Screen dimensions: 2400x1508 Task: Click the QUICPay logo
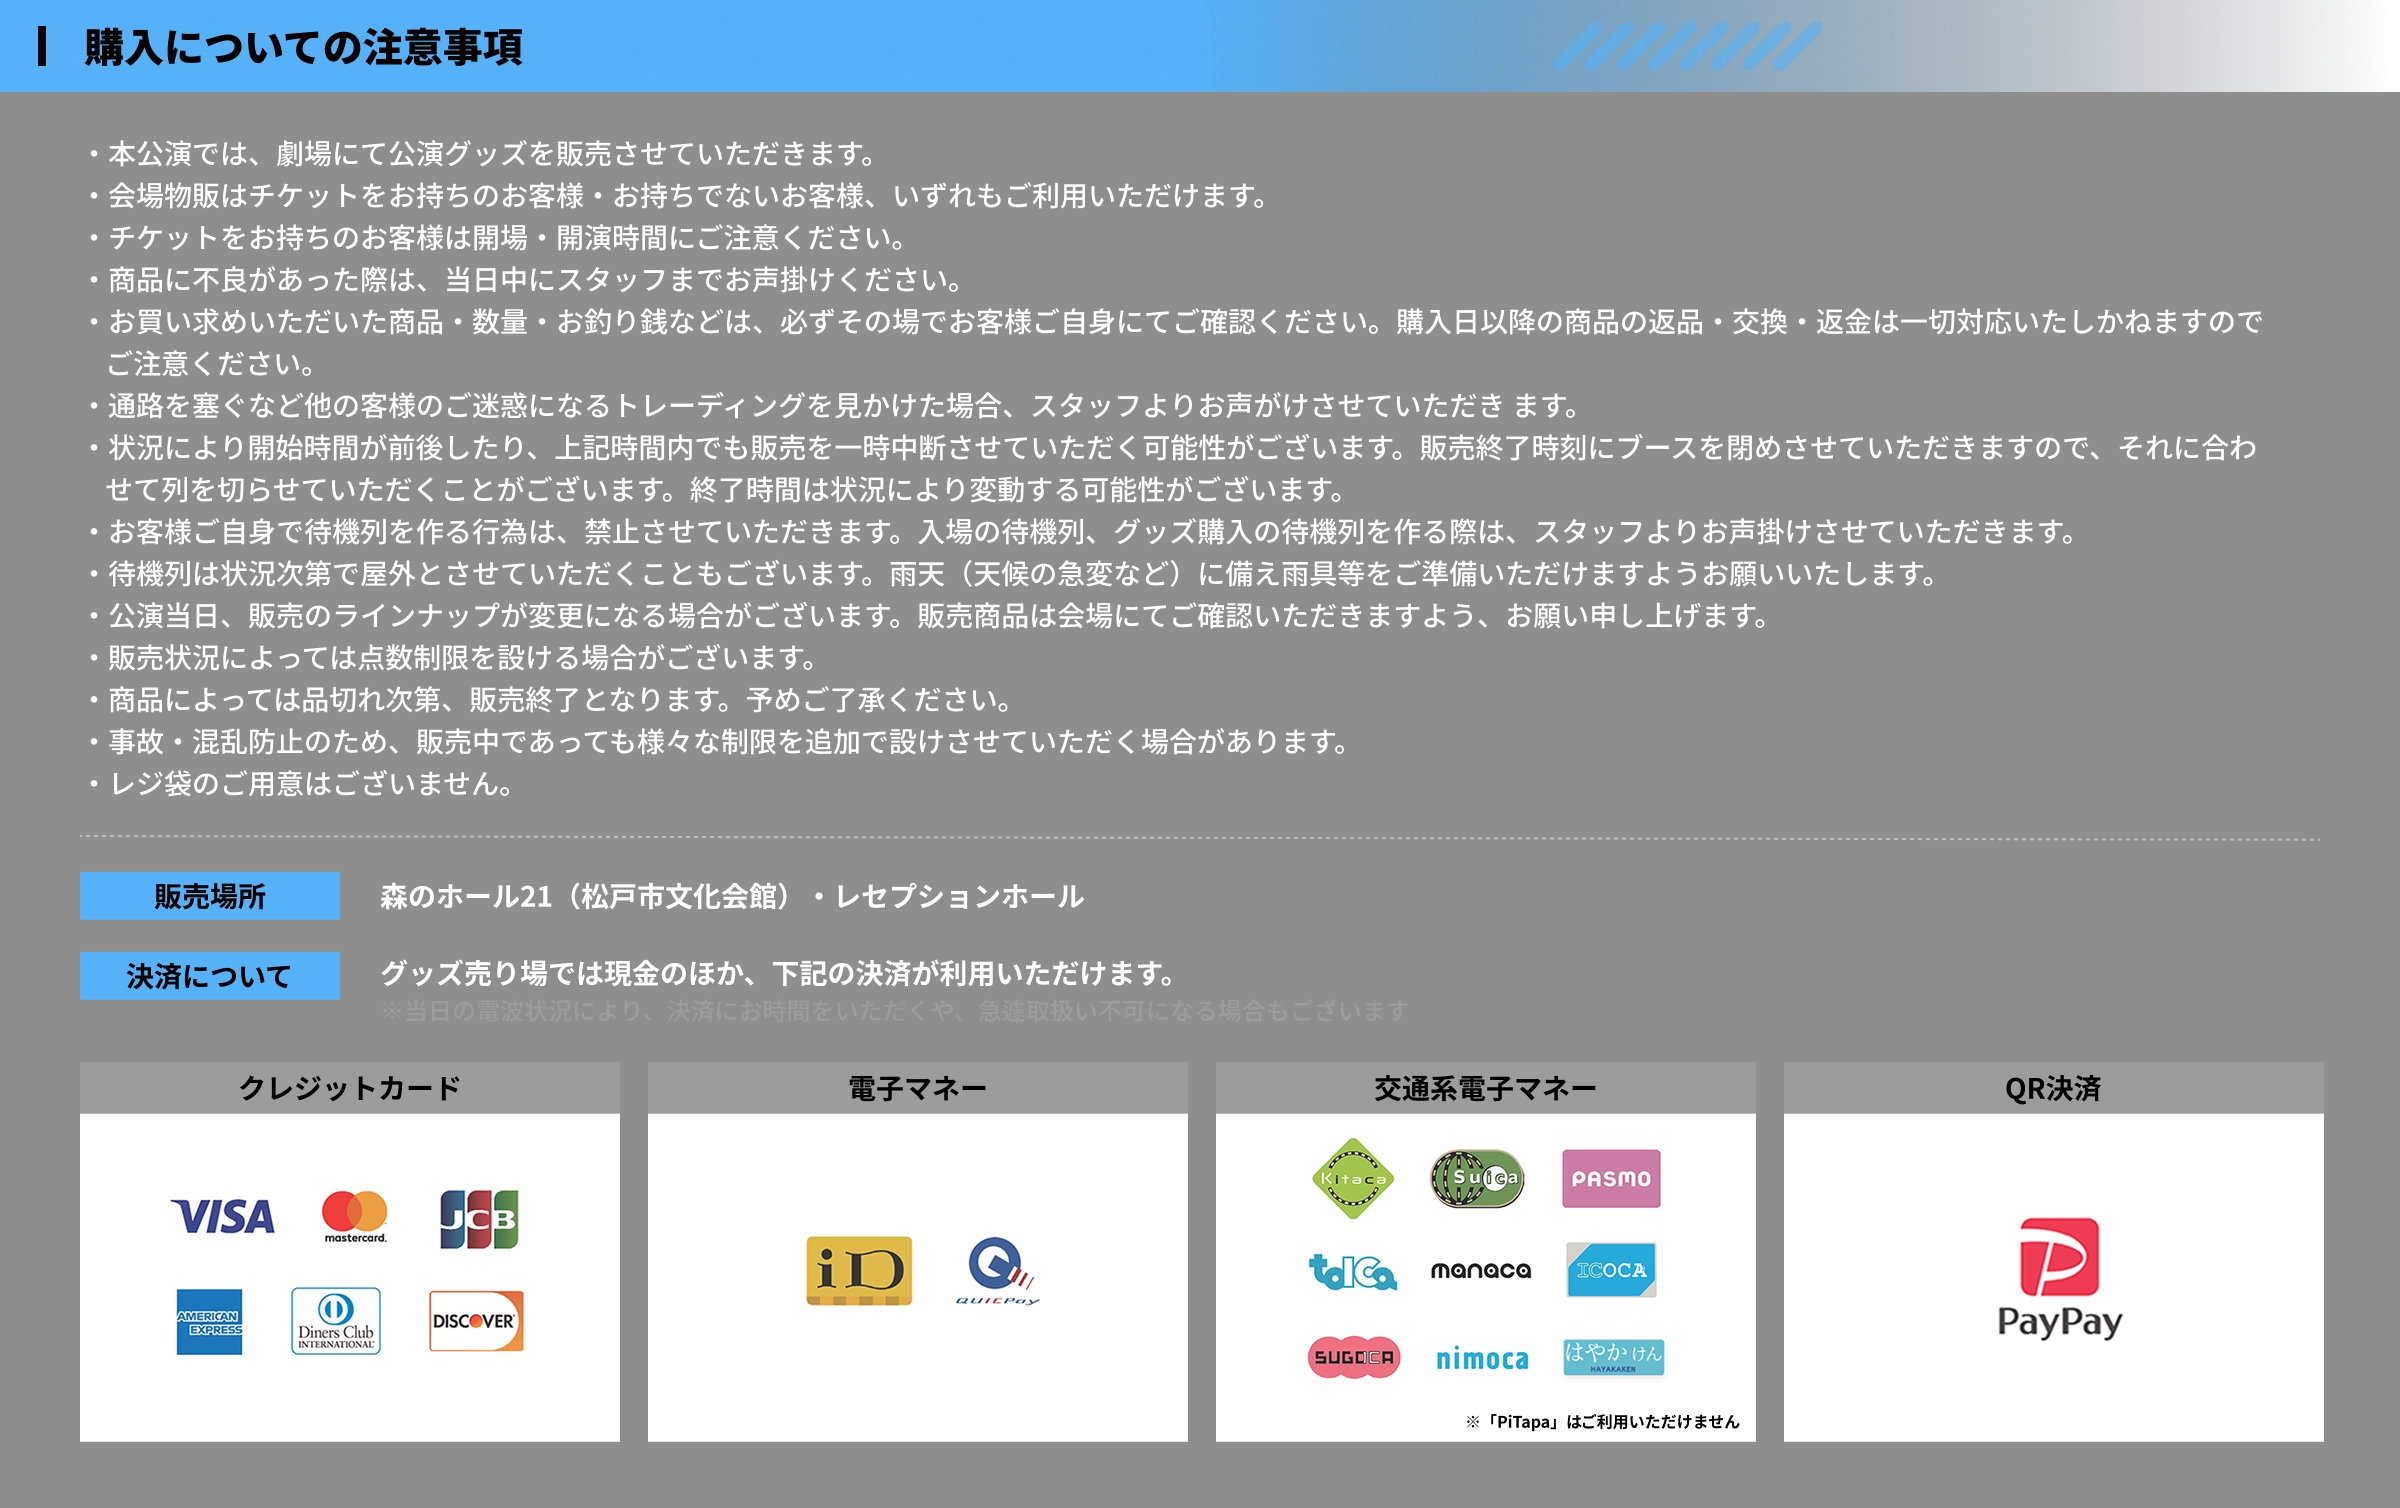(x=998, y=1271)
